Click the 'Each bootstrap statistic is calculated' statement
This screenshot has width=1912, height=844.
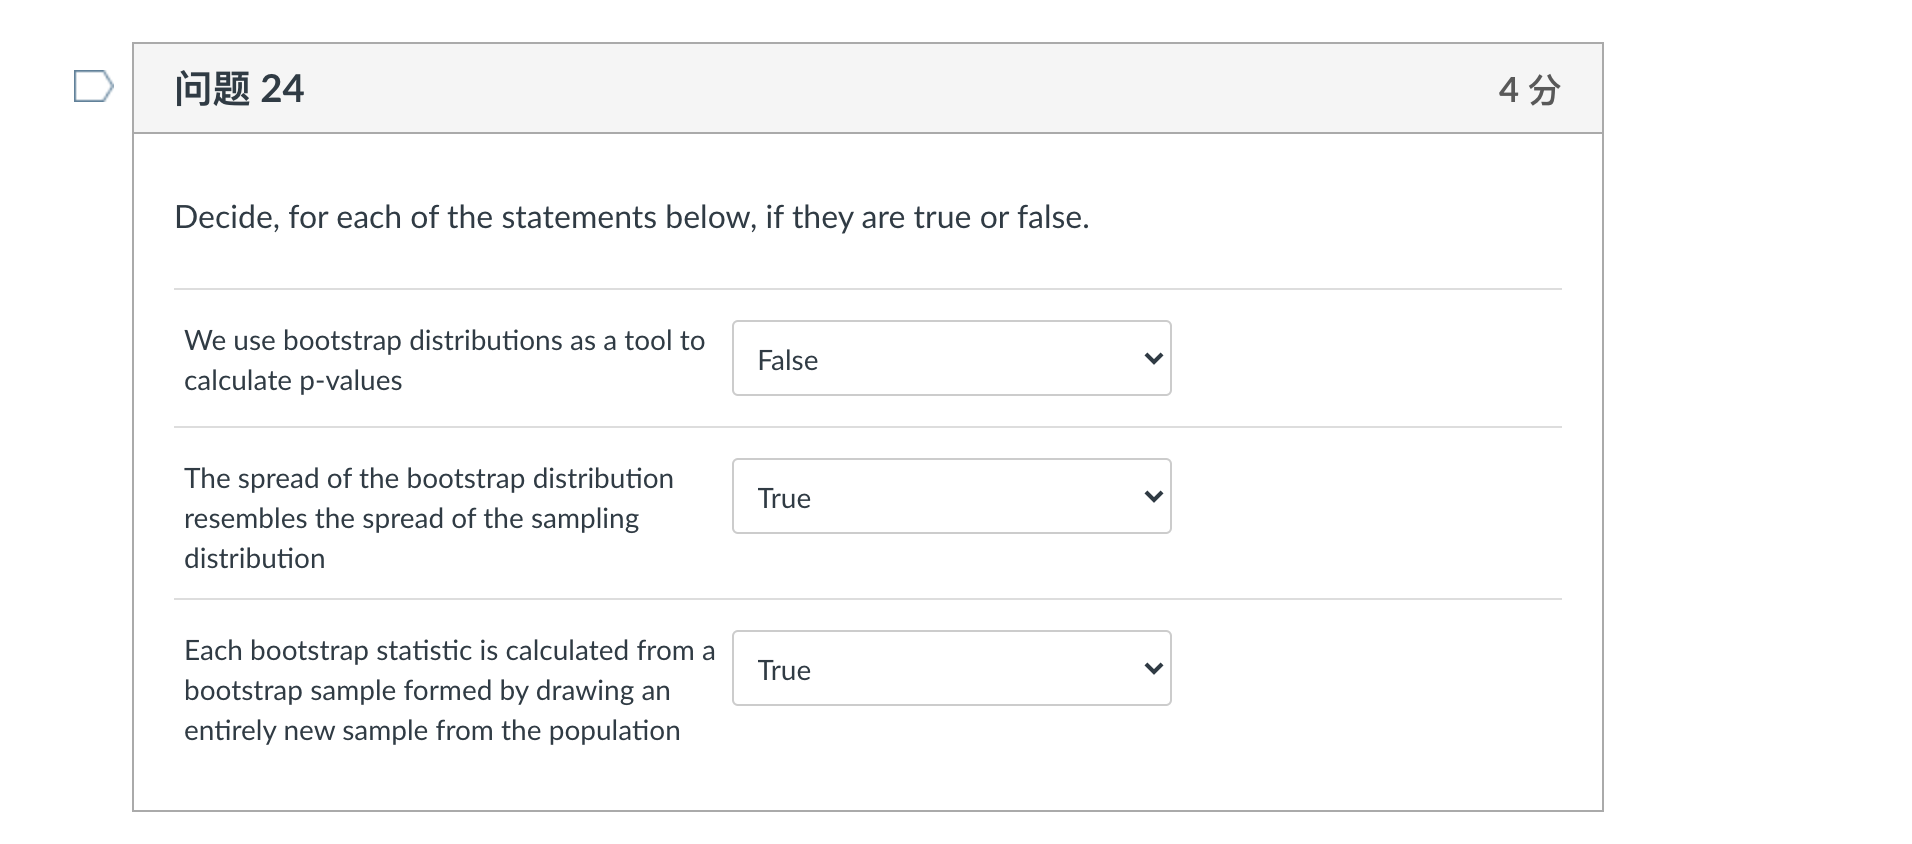[x=449, y=651]
